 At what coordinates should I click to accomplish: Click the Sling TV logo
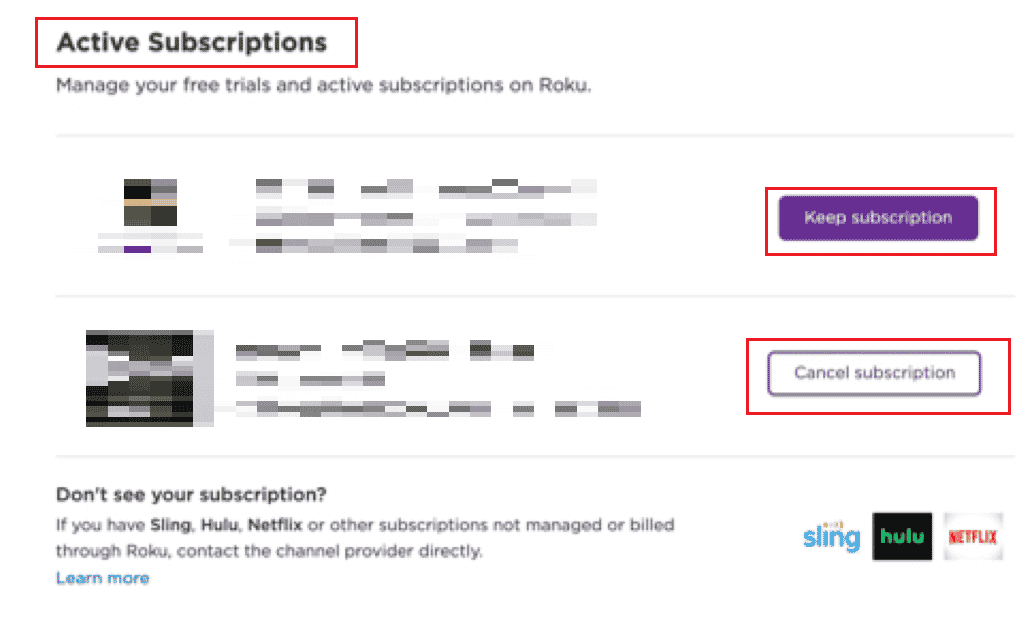coord(831,537)
